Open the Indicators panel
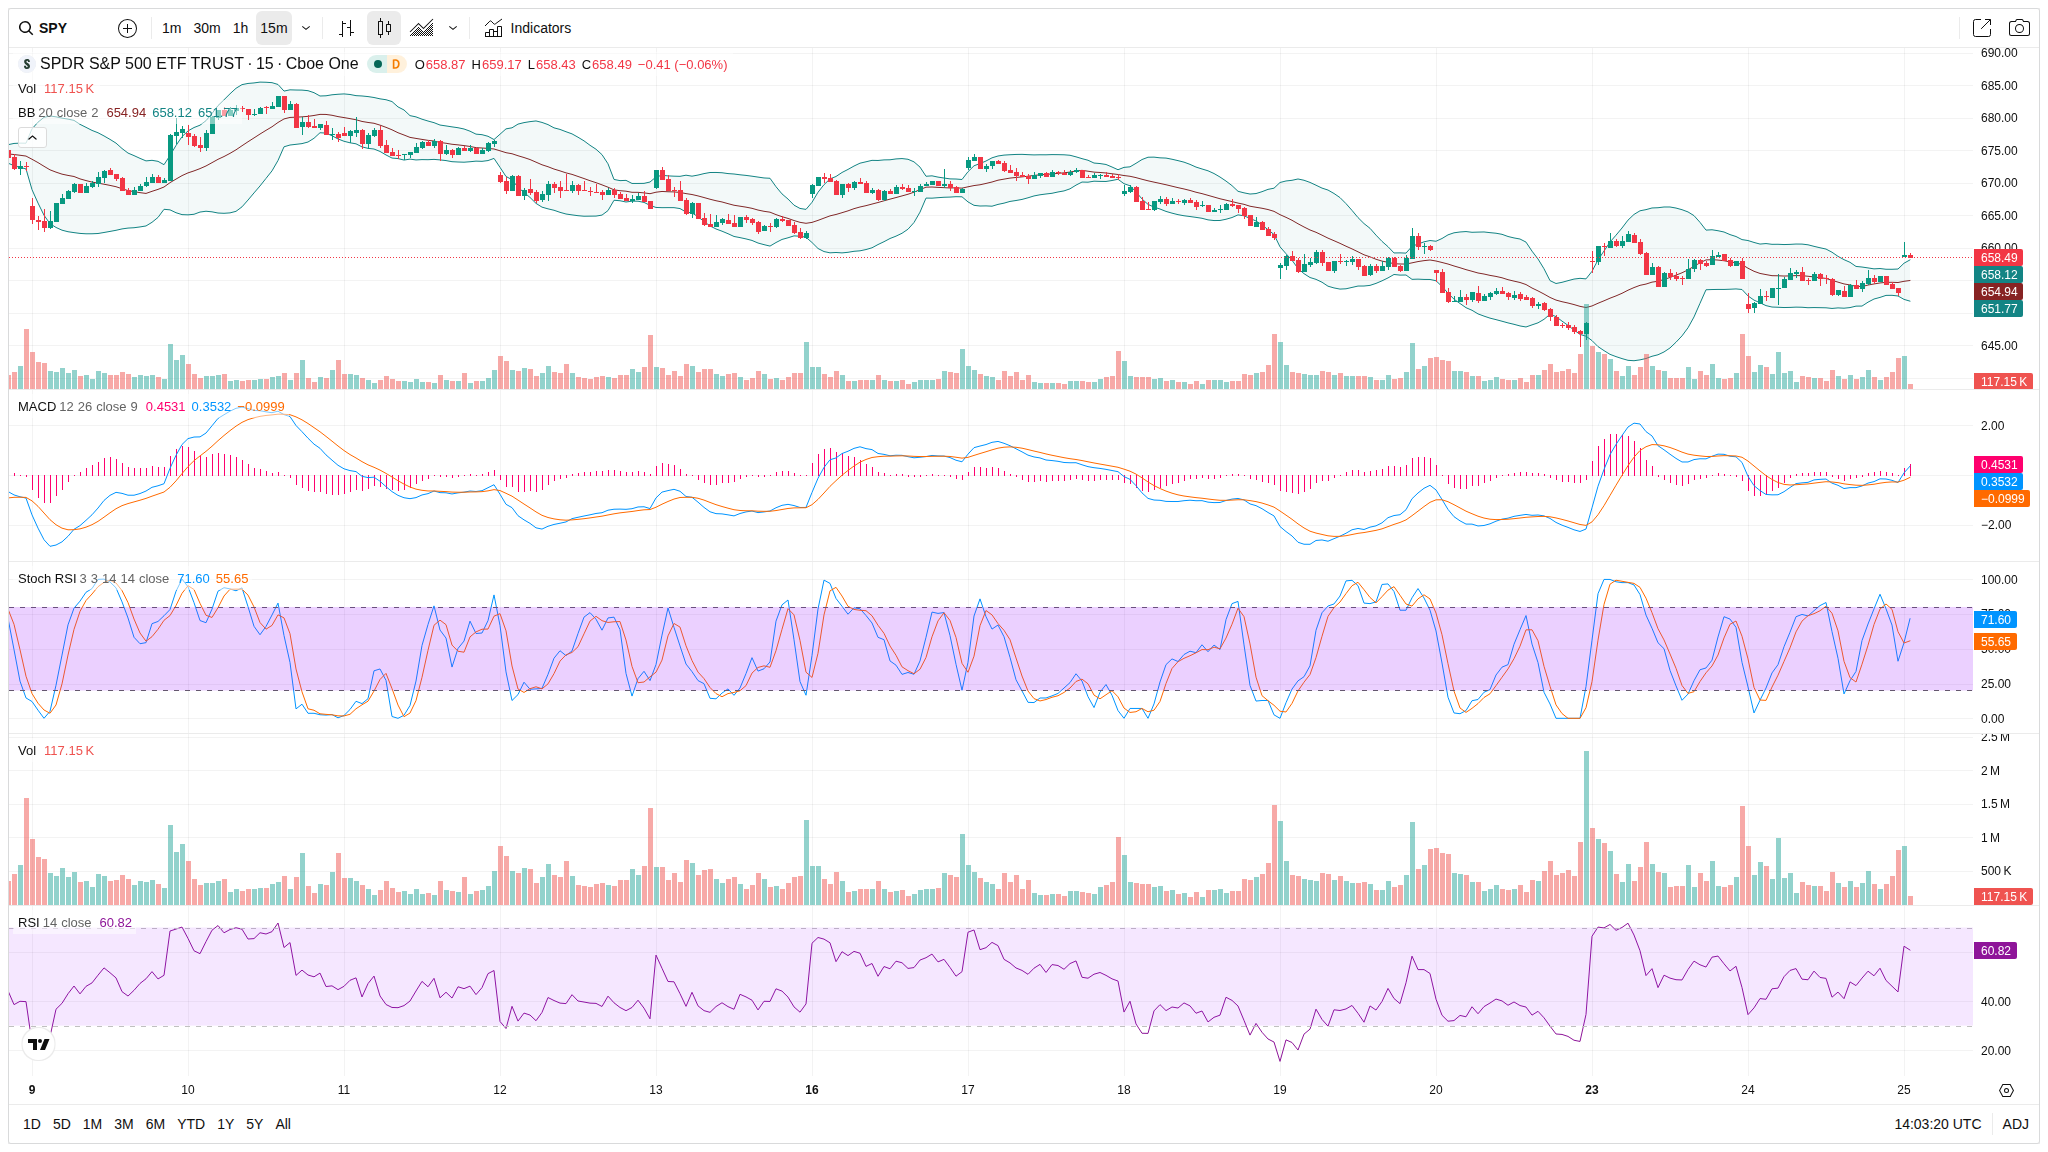The image size is (2048, 1152). [x=528, y=28]
